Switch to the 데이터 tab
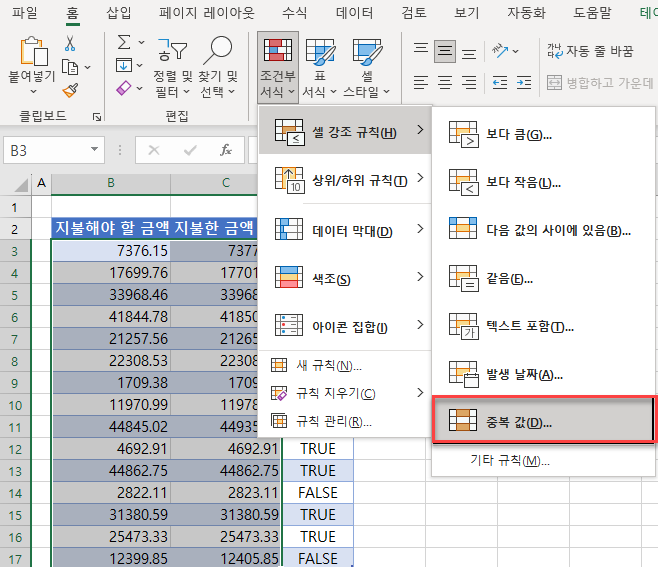Image resolution: width=658 pixels, height=567 pixels. tap(354, 13)
